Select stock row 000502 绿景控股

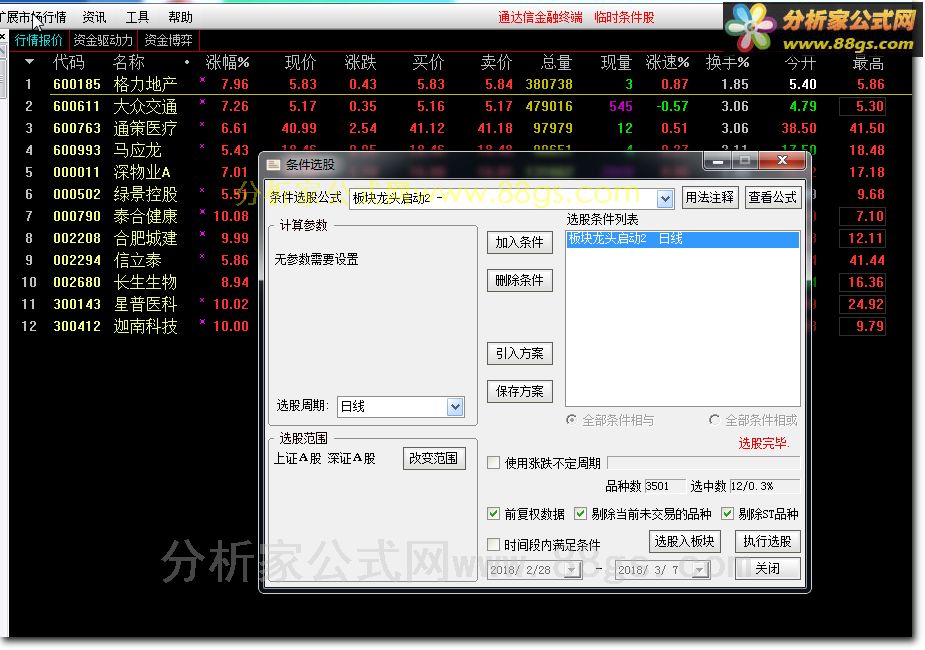136,195
